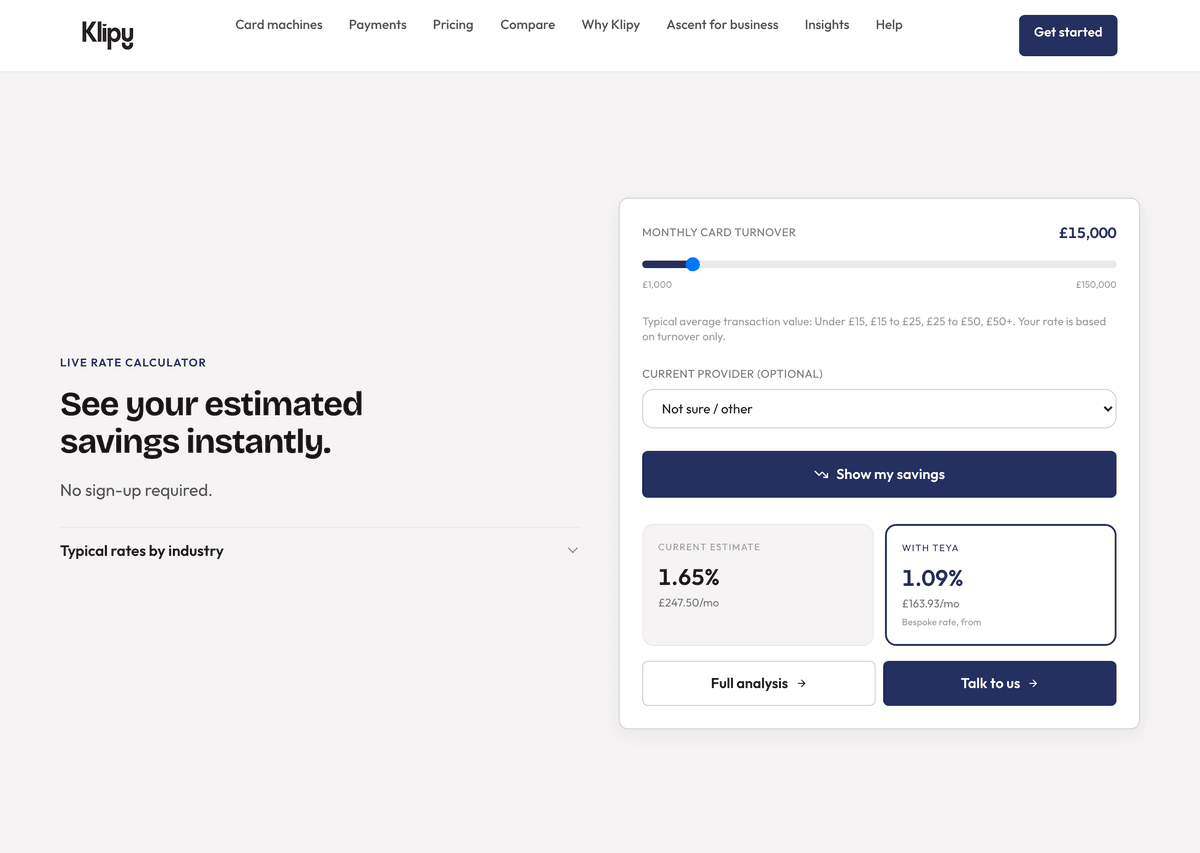Viewport: 1200px width, 853px height.
Task: Click the £247.50/mo text
Action: 688,603
